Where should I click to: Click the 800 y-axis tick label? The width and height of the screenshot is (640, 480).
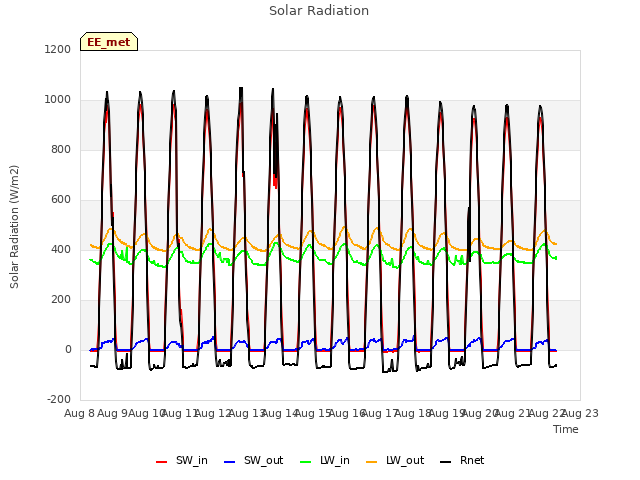point(61,150)
